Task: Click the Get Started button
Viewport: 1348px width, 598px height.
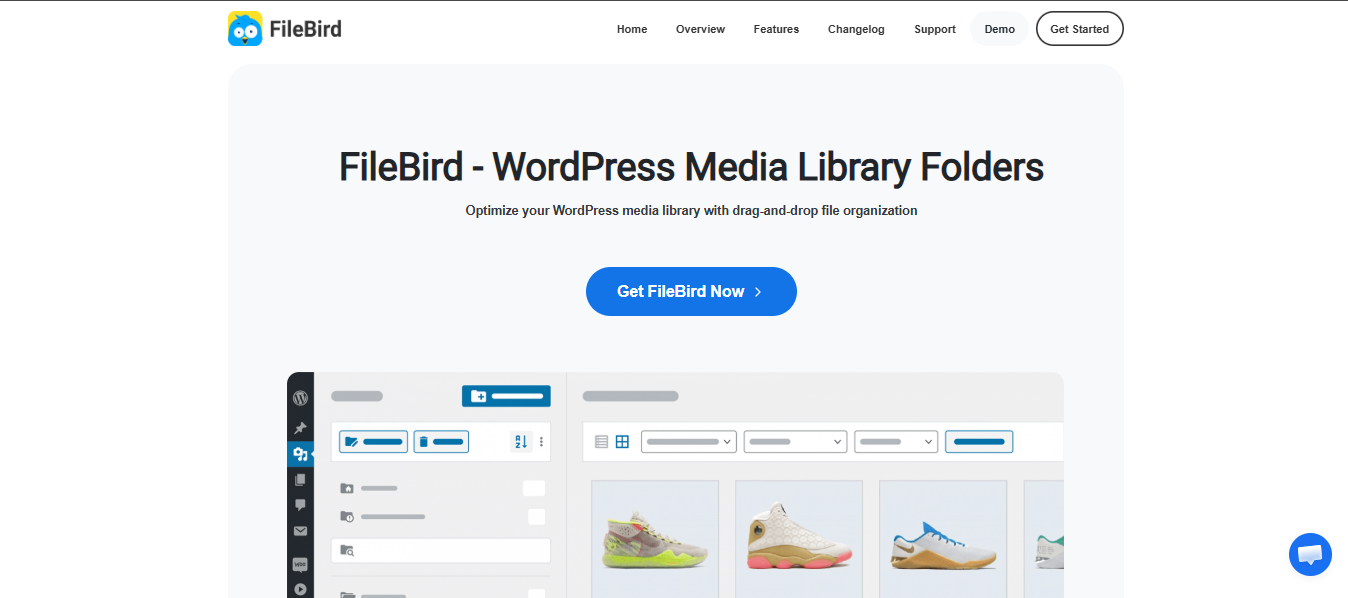Action: click(1080, 29)
